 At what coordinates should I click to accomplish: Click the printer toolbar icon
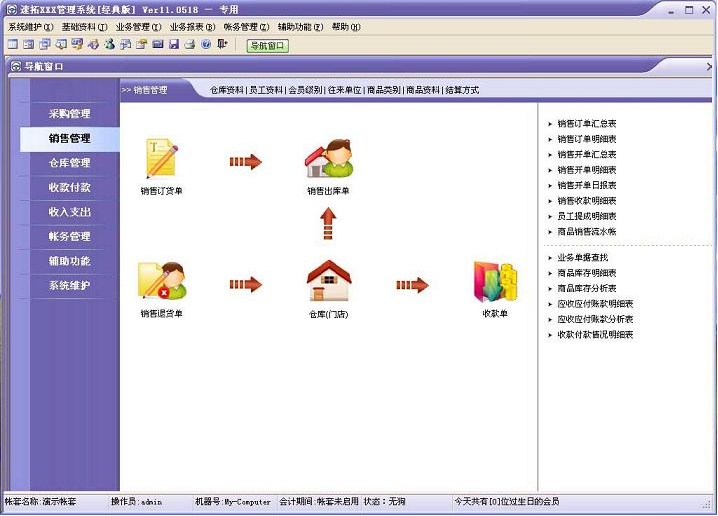190,44
